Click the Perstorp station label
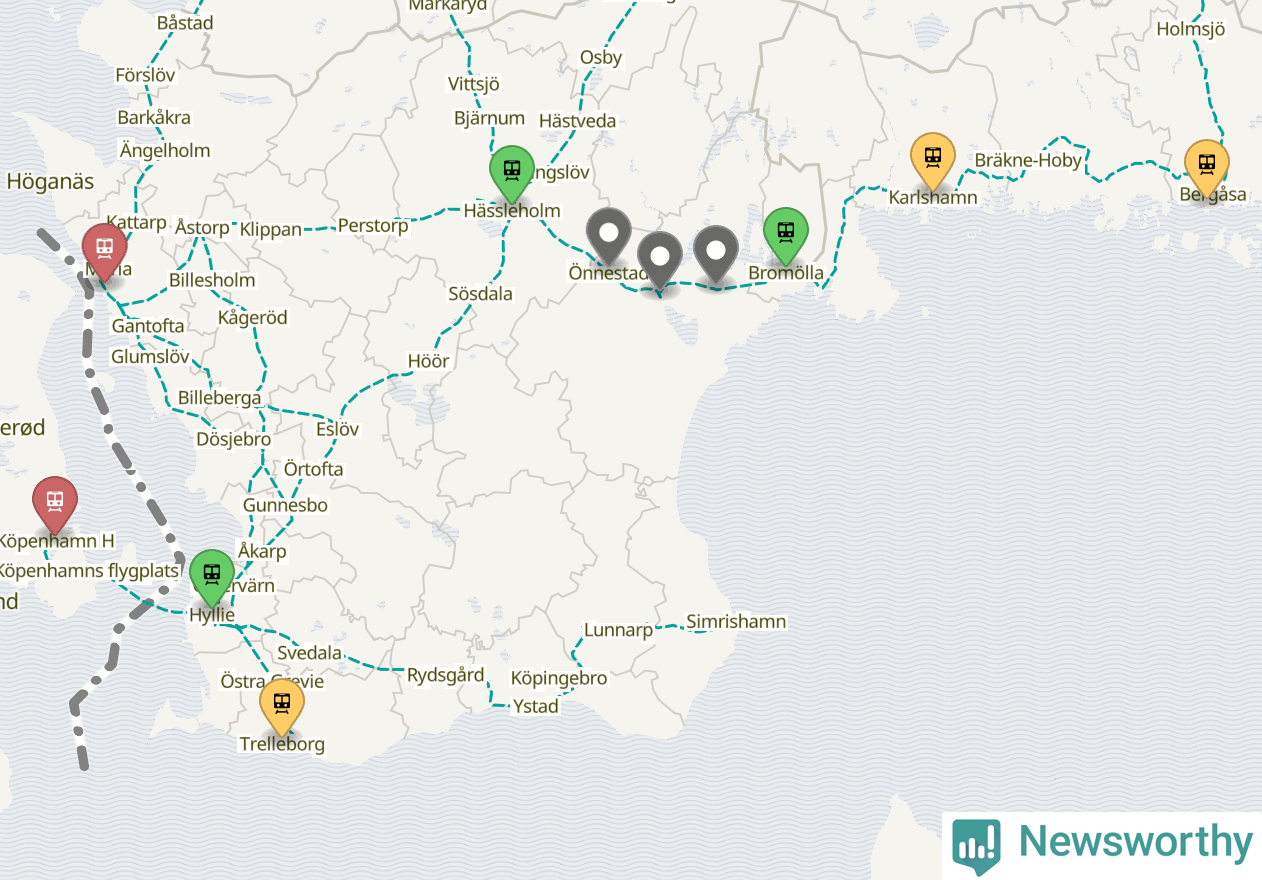This screenshot has height=880, width=1262. (373, 226)
